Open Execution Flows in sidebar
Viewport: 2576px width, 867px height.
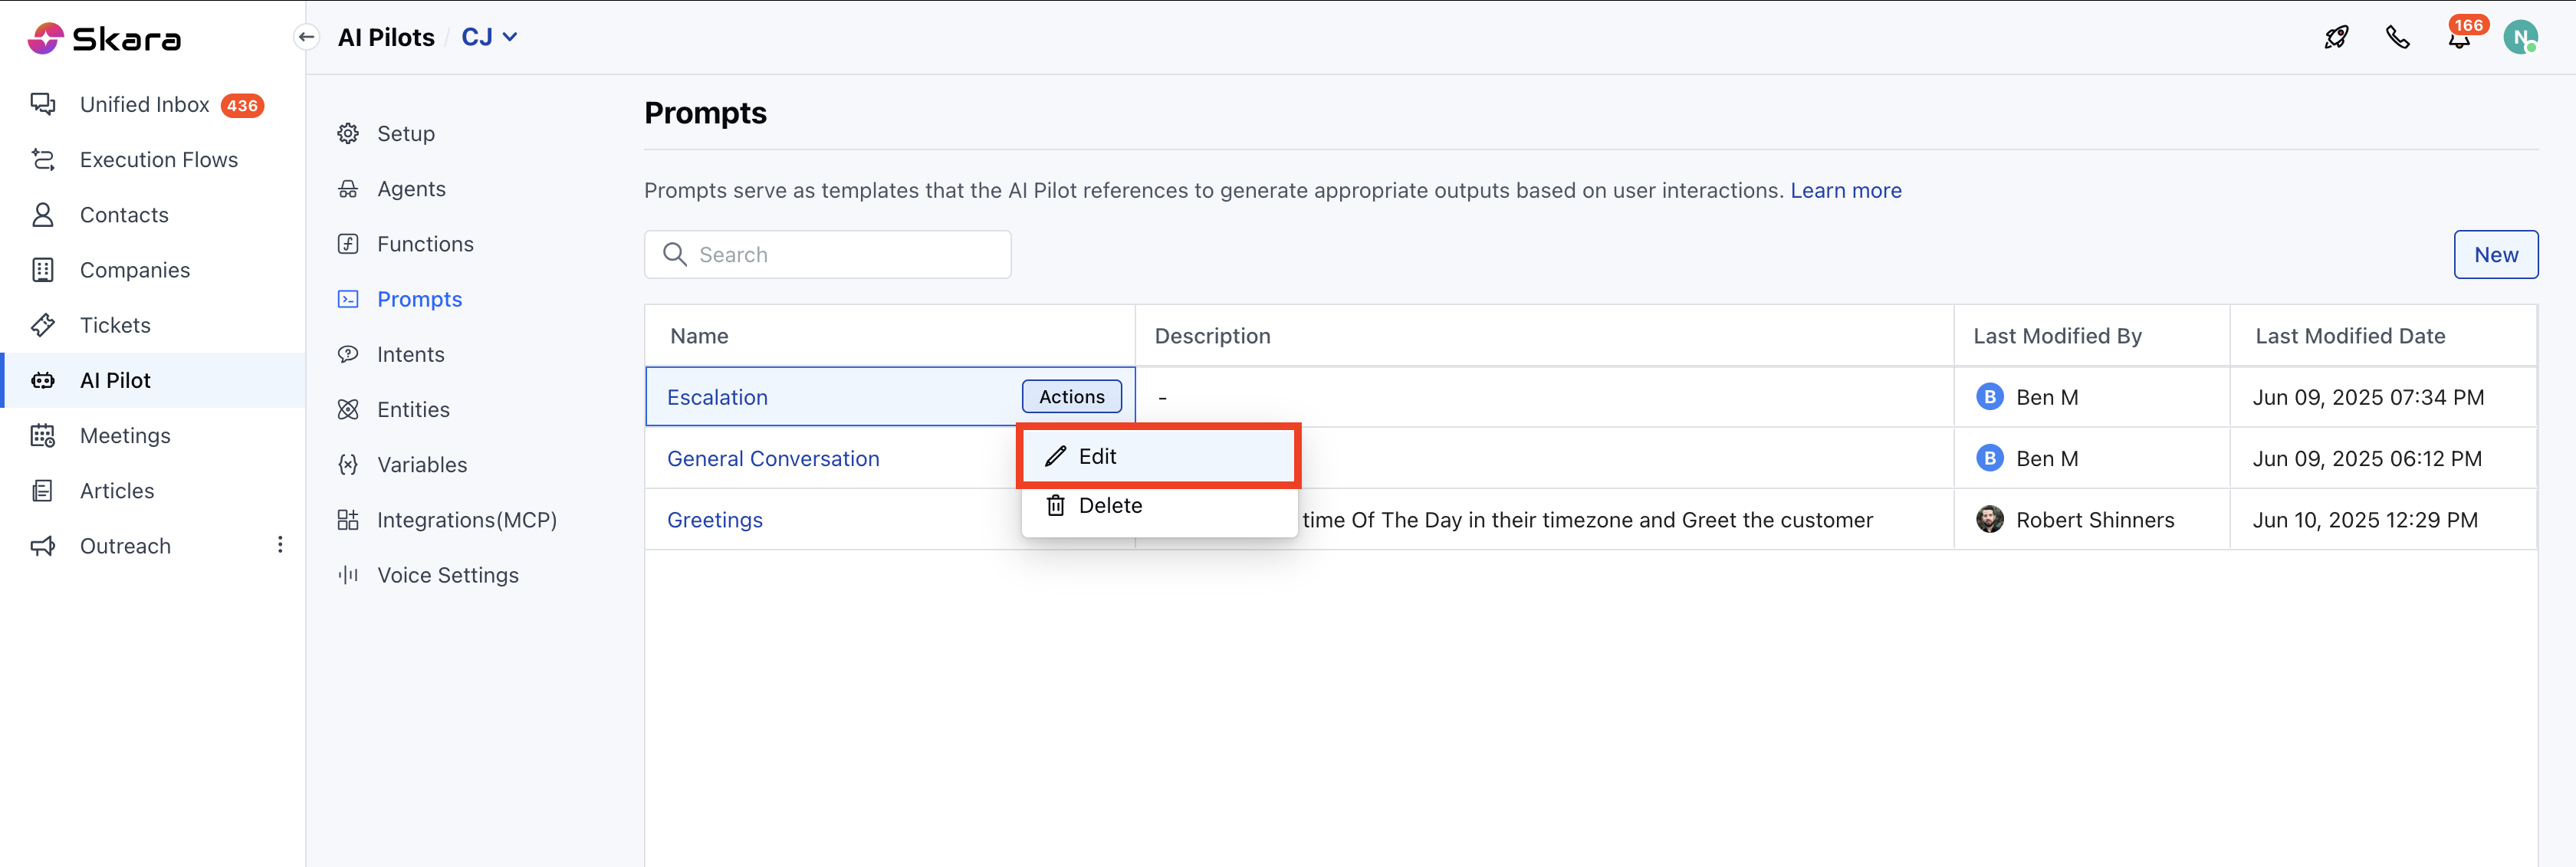158,160
